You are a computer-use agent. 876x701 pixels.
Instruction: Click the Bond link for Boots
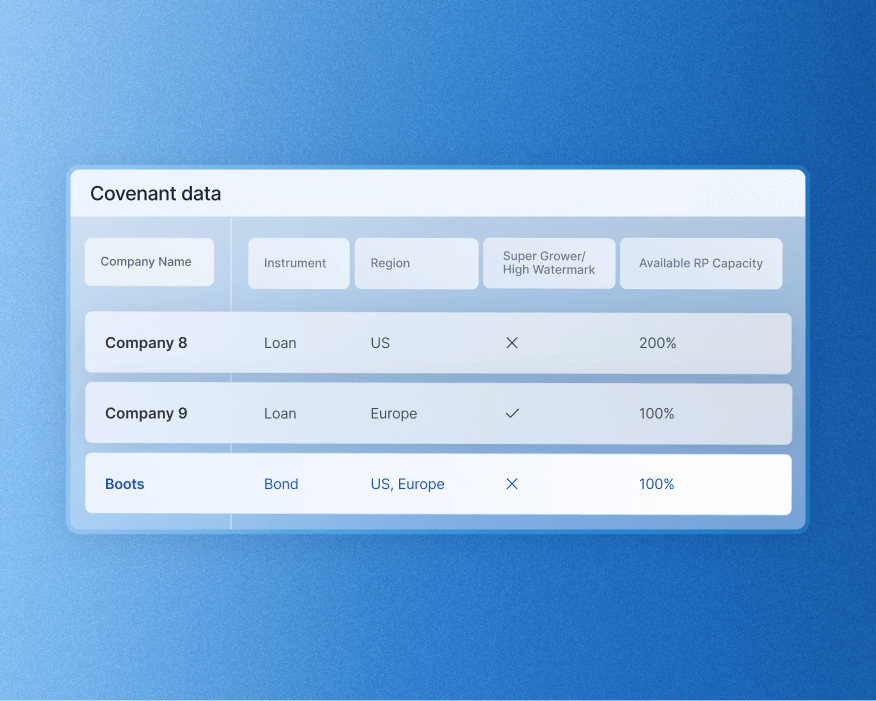click(x=280, y=484)
